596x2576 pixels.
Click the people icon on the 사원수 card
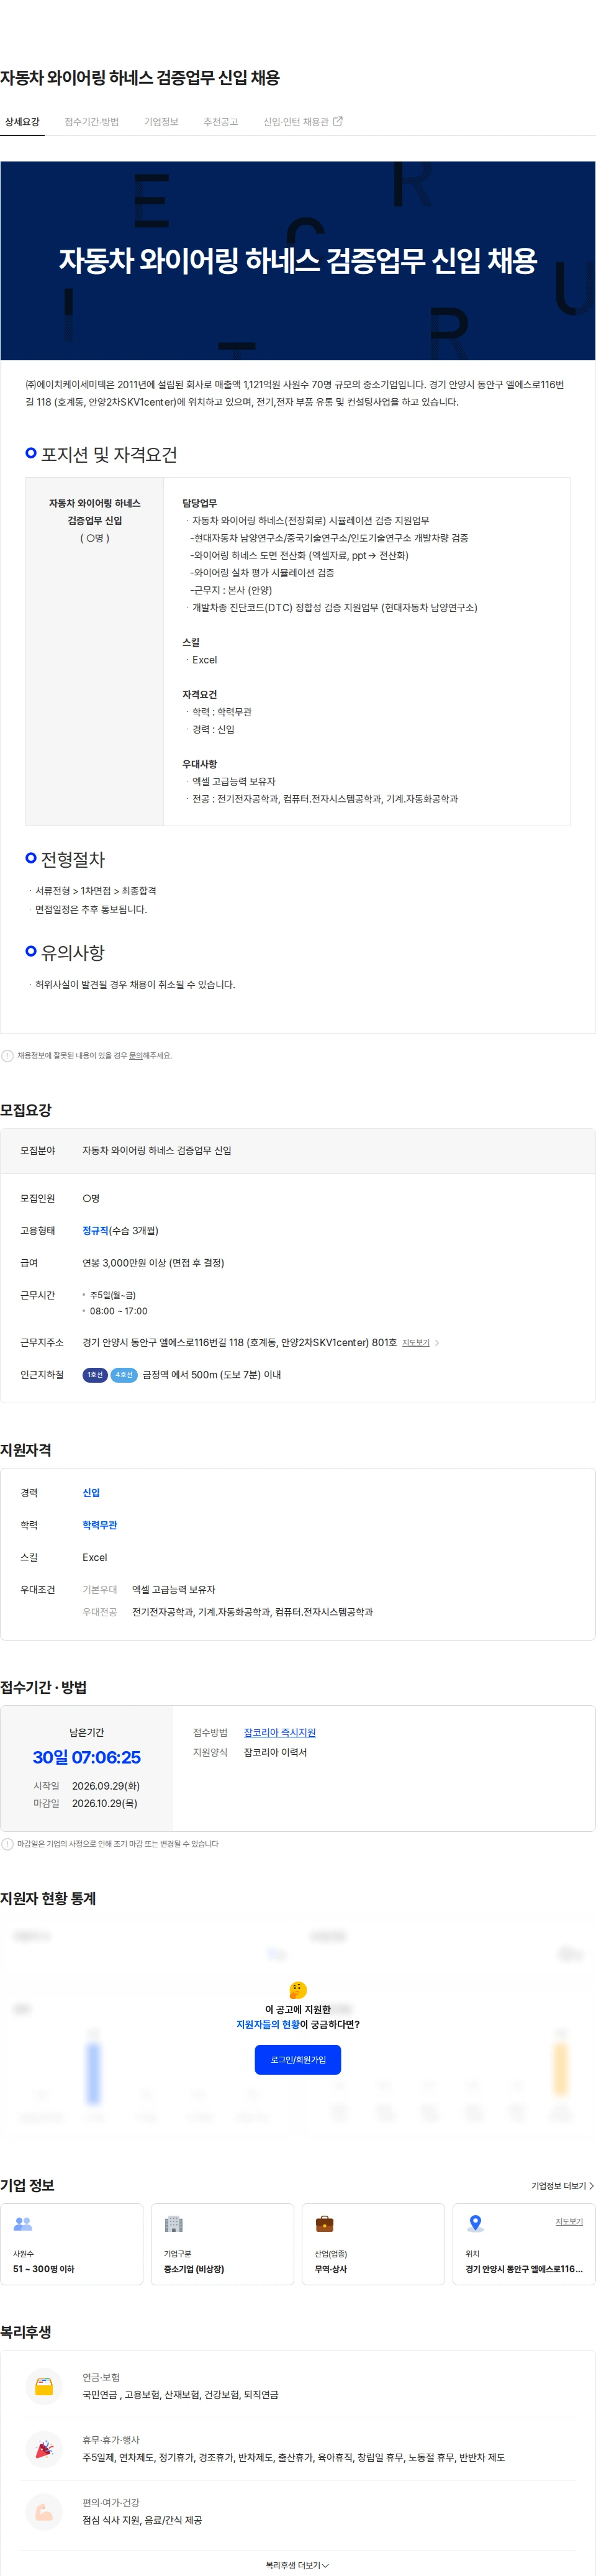(23, 2223)
